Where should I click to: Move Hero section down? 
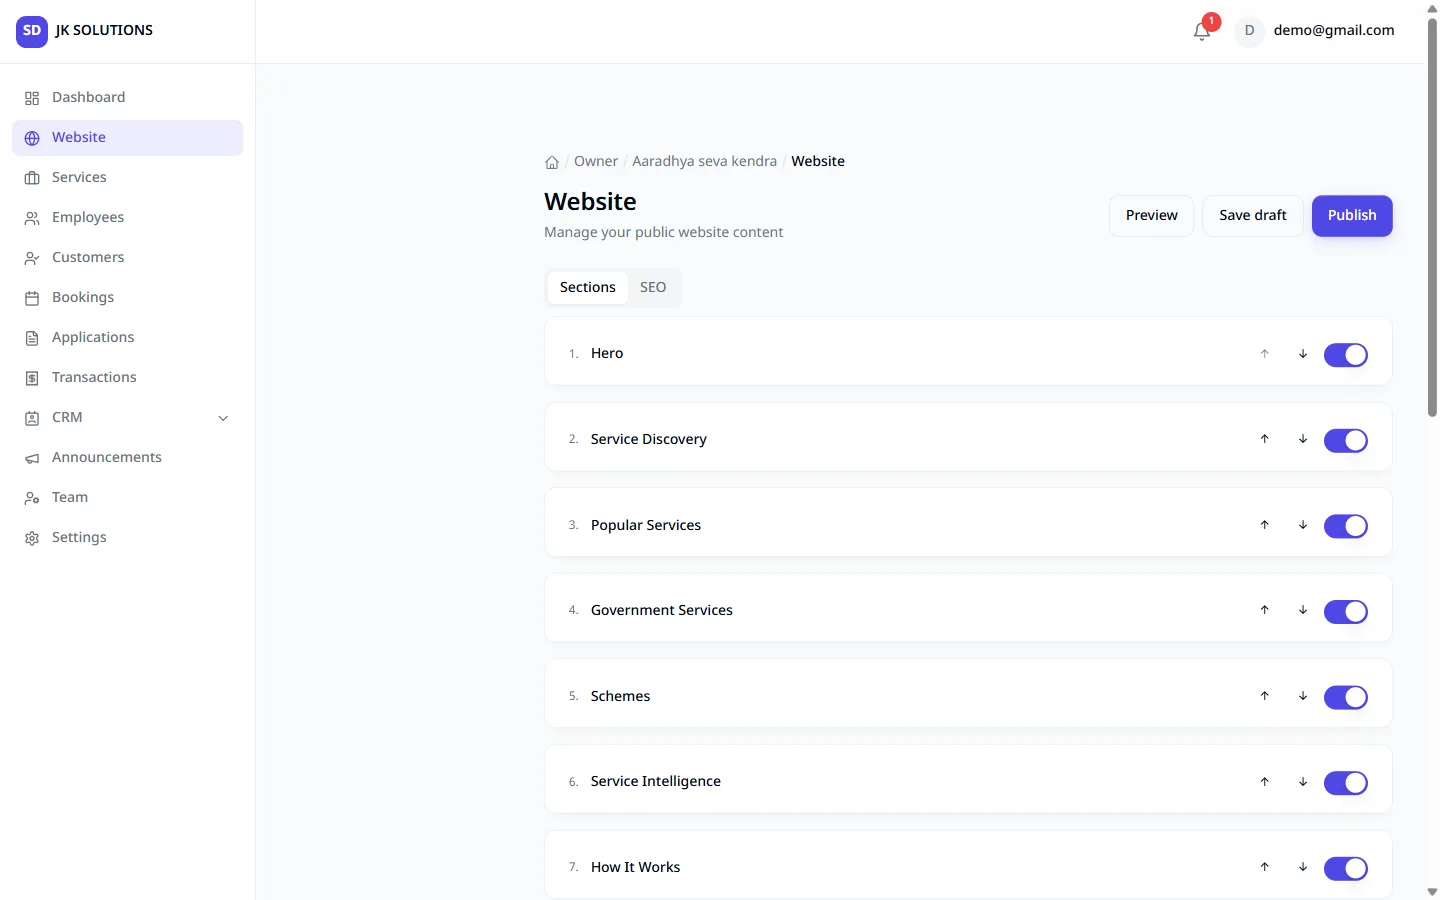[1303, 354]
